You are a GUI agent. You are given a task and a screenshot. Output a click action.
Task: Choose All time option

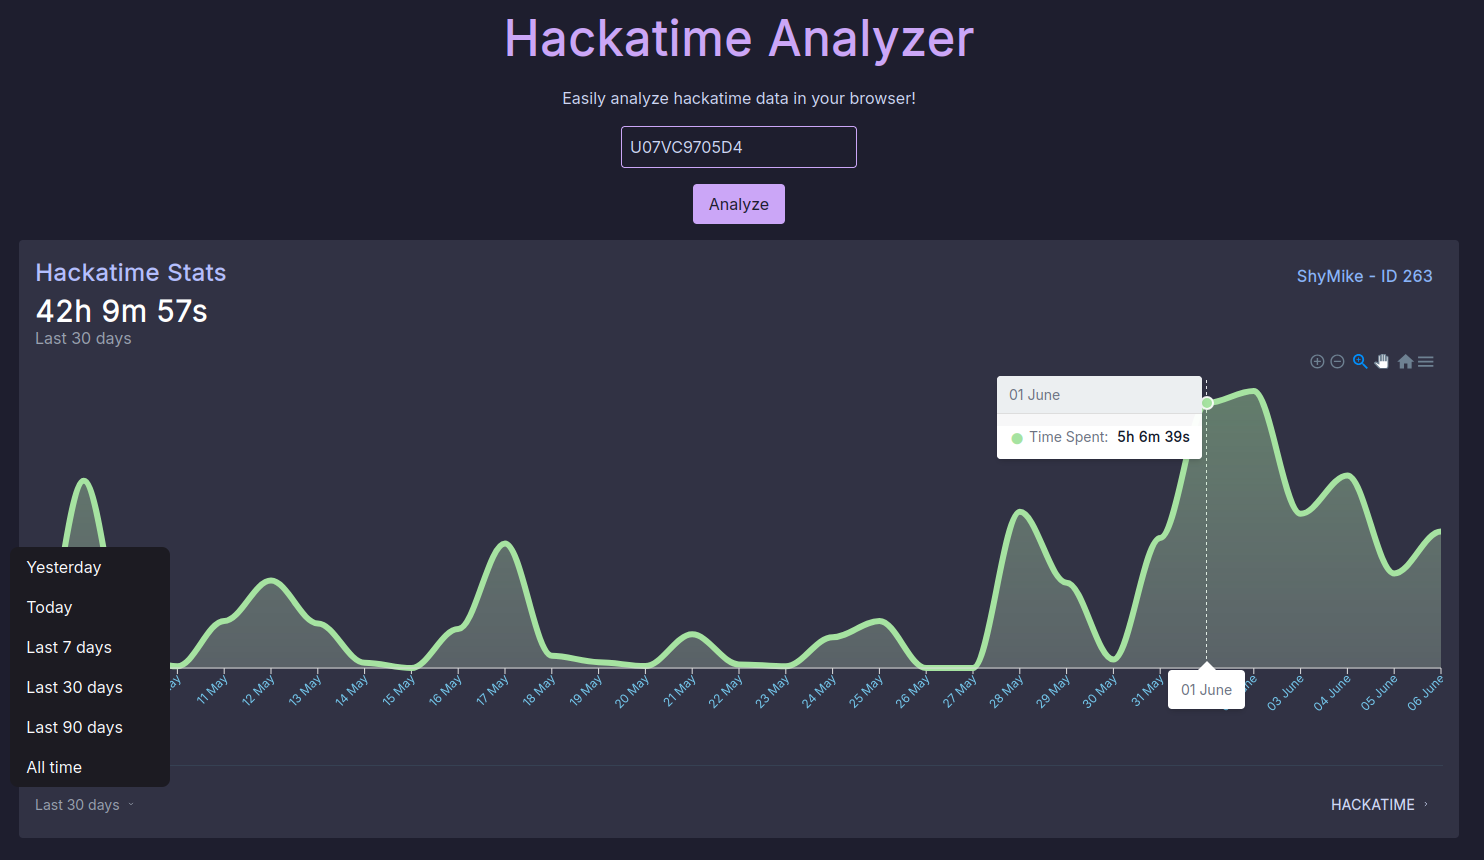click(x=90, y=767)
